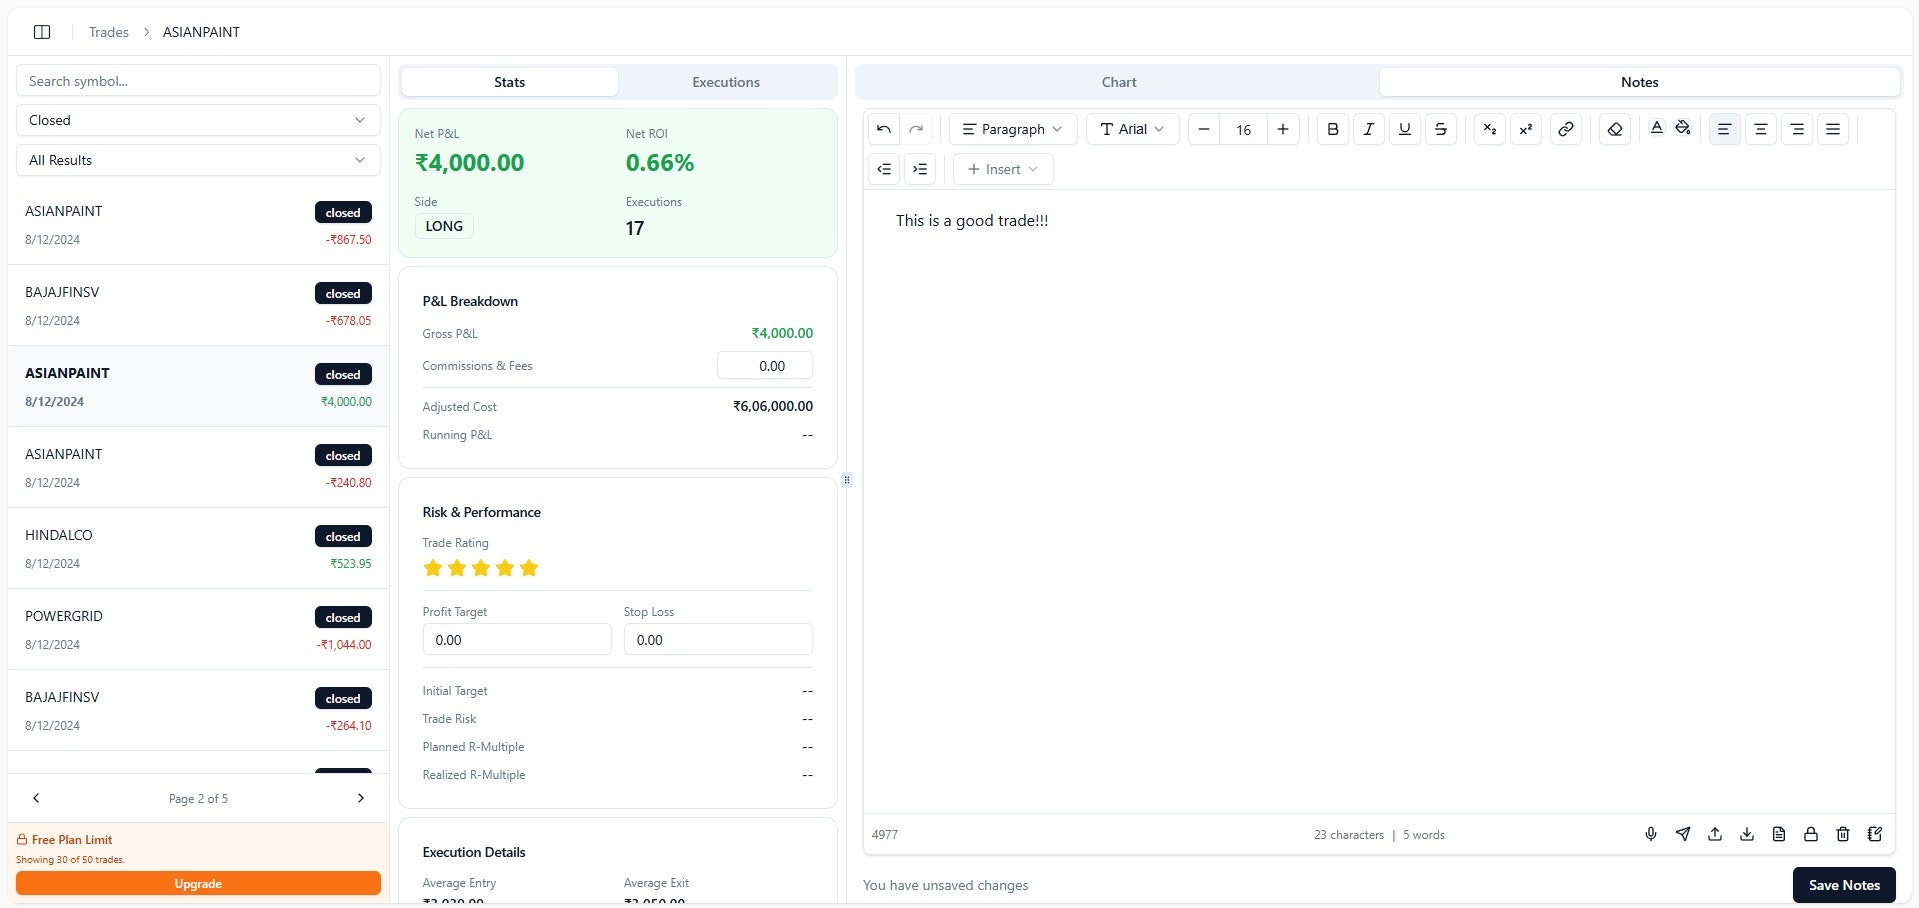Click the strikethrough formatting icon
This screenshot has height=908, width=1919.
point(1440,129)
